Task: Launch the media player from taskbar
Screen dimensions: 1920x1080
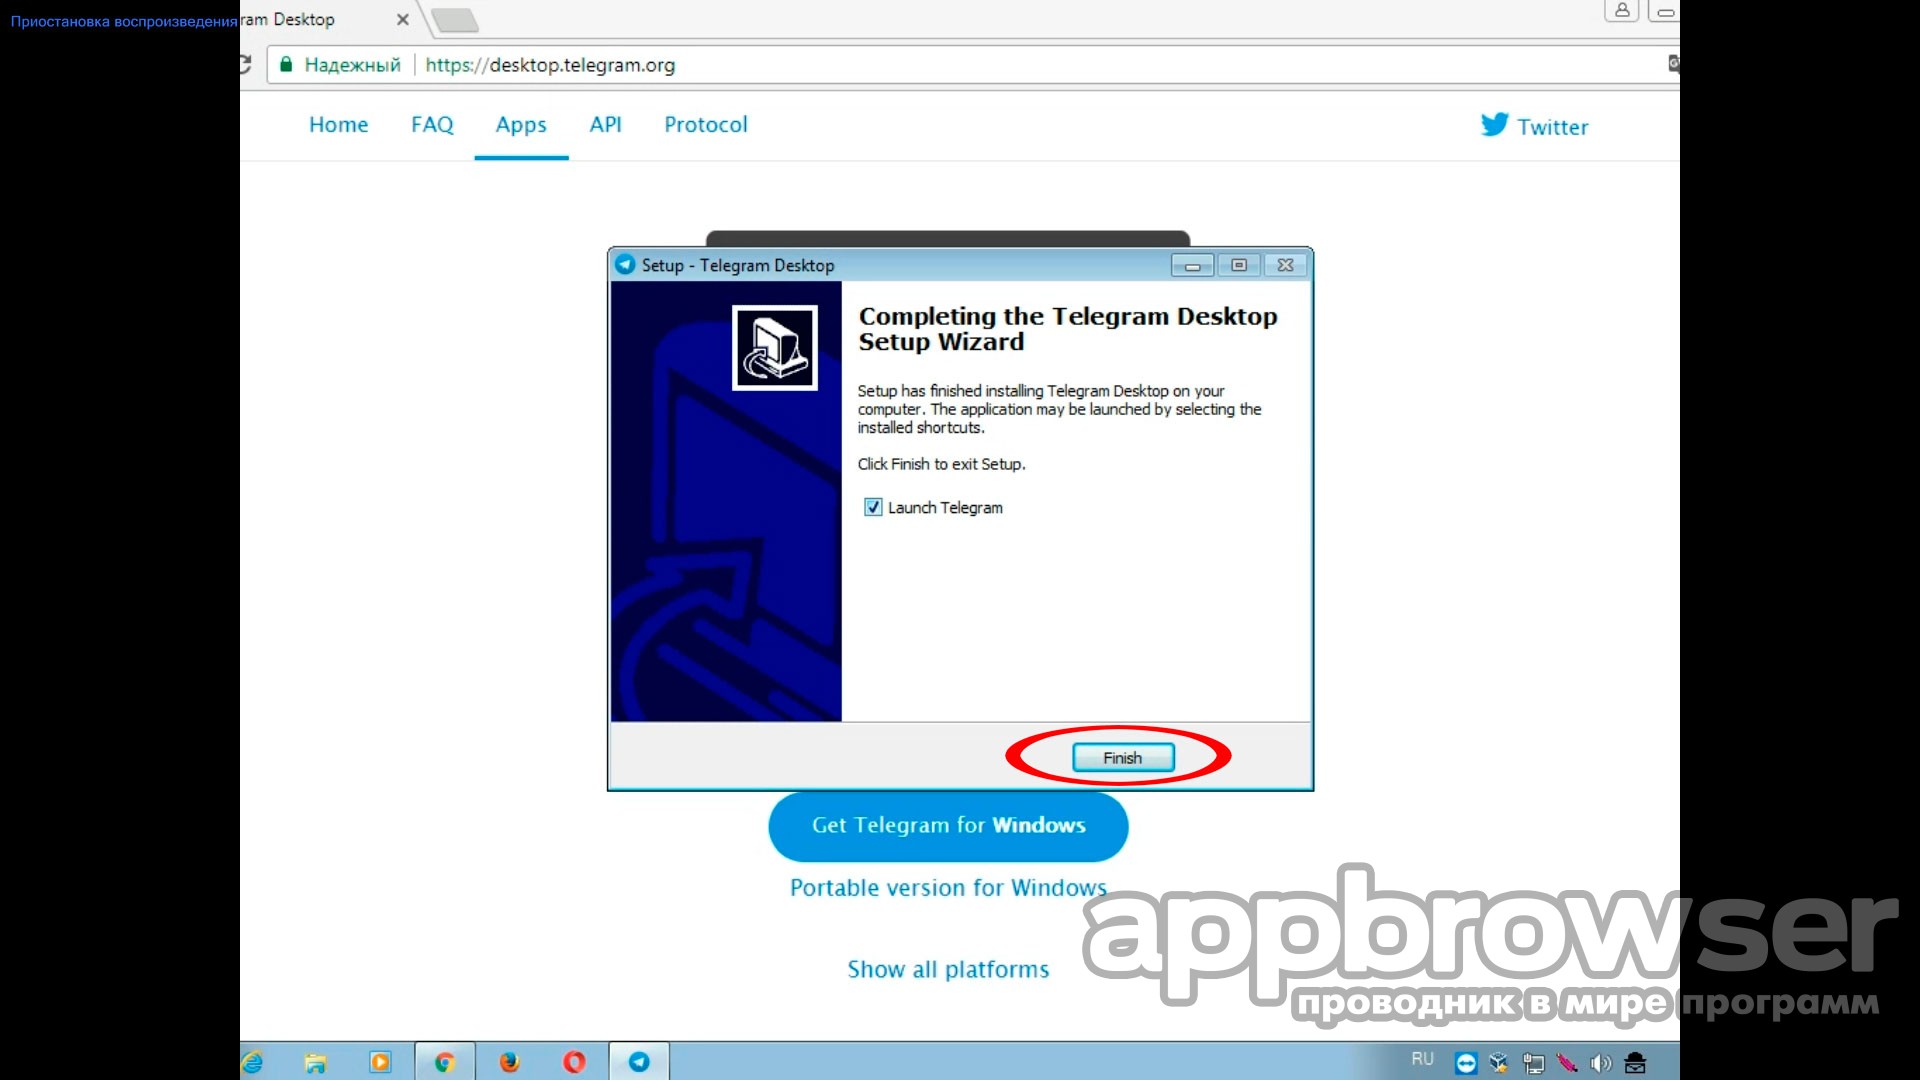Action: pos(380,1062)
